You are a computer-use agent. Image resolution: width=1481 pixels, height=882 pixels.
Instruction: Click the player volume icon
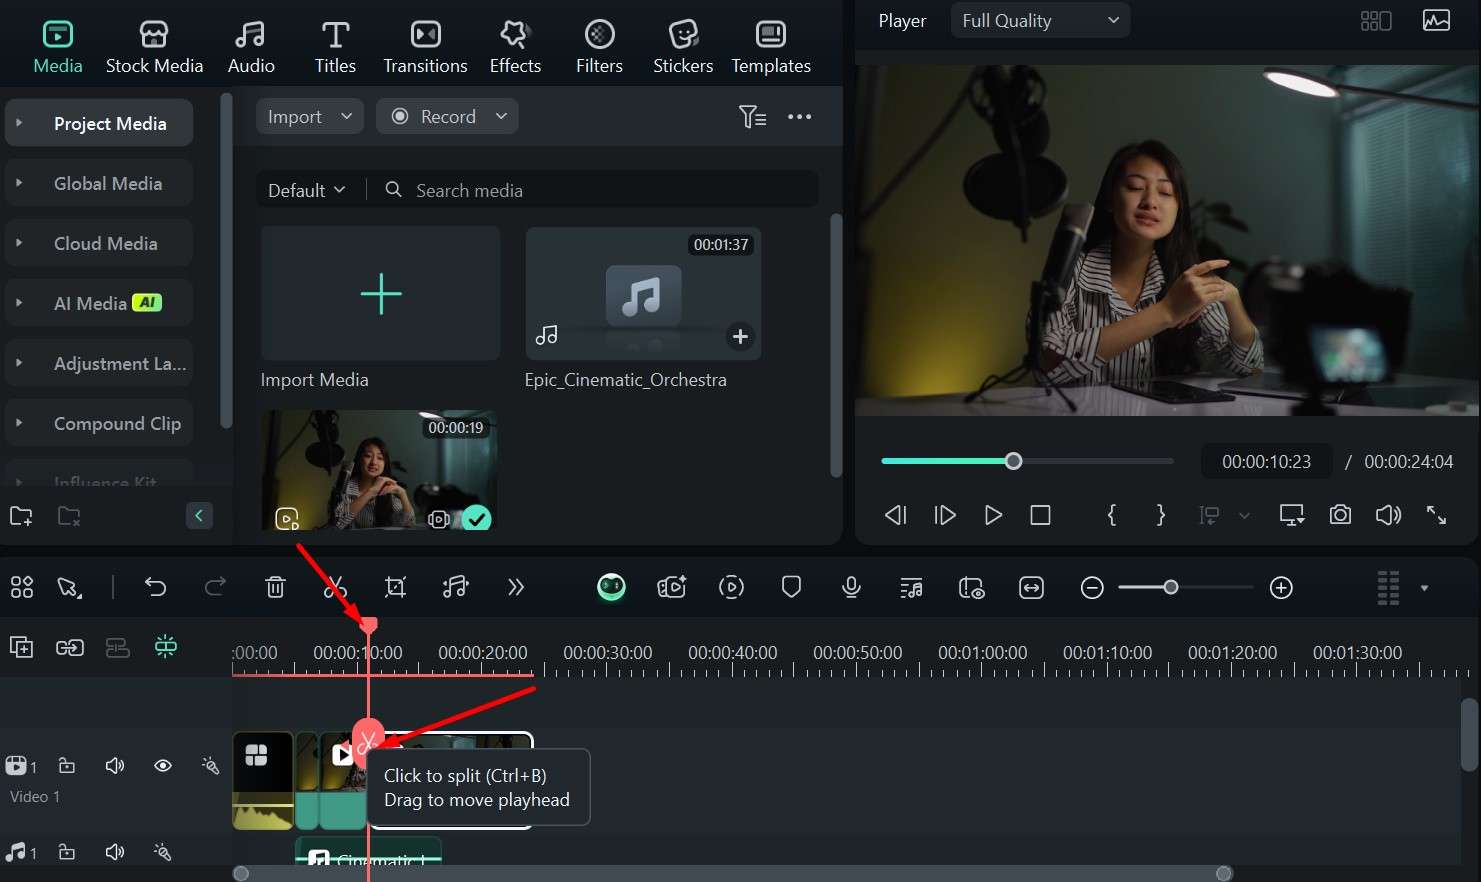pos(1388,515)
